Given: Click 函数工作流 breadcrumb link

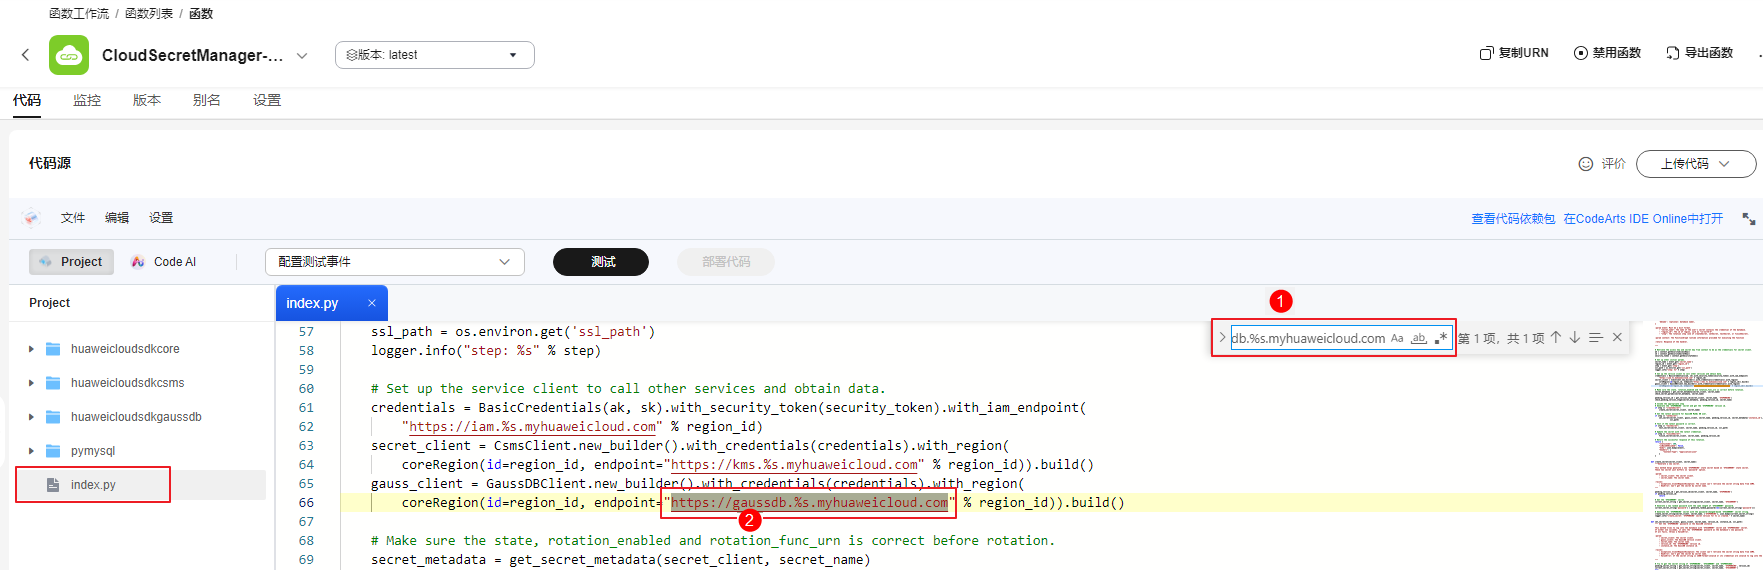Looking at the screenshot, I should pyautogui.click(x=79, y=13).
